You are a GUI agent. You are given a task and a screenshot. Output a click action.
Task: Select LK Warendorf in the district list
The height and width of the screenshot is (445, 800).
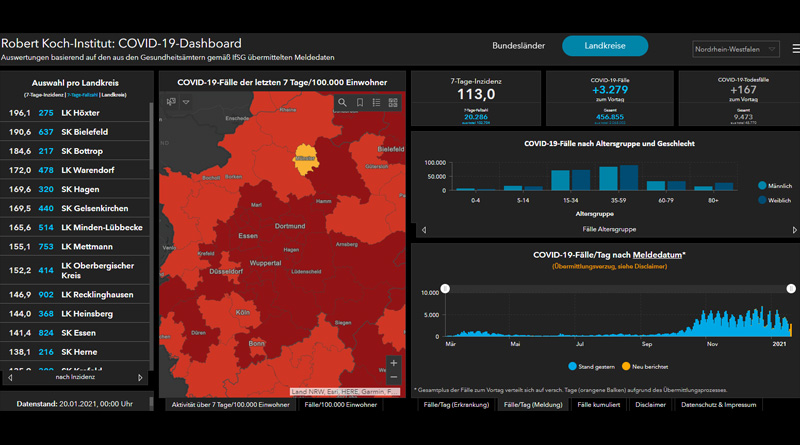coord(75,170)
